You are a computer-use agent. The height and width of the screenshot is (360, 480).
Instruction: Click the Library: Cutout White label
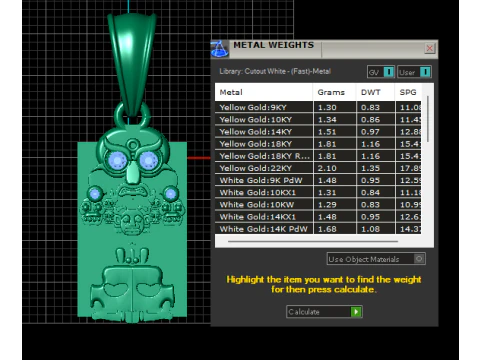(275, 71)
